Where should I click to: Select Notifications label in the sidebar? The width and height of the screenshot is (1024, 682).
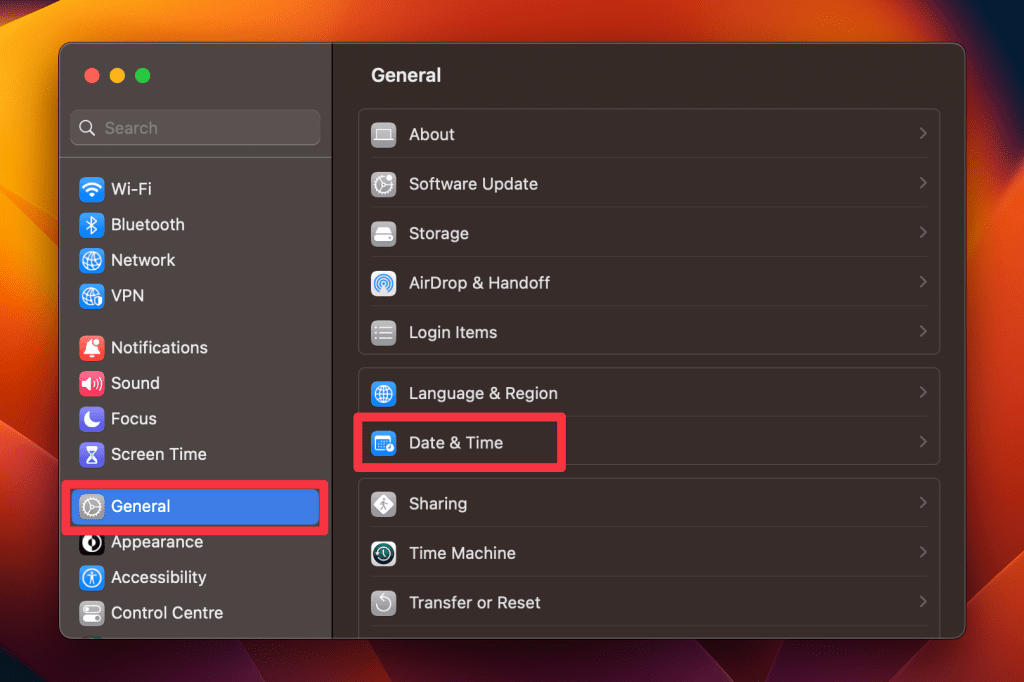point(159,348)
